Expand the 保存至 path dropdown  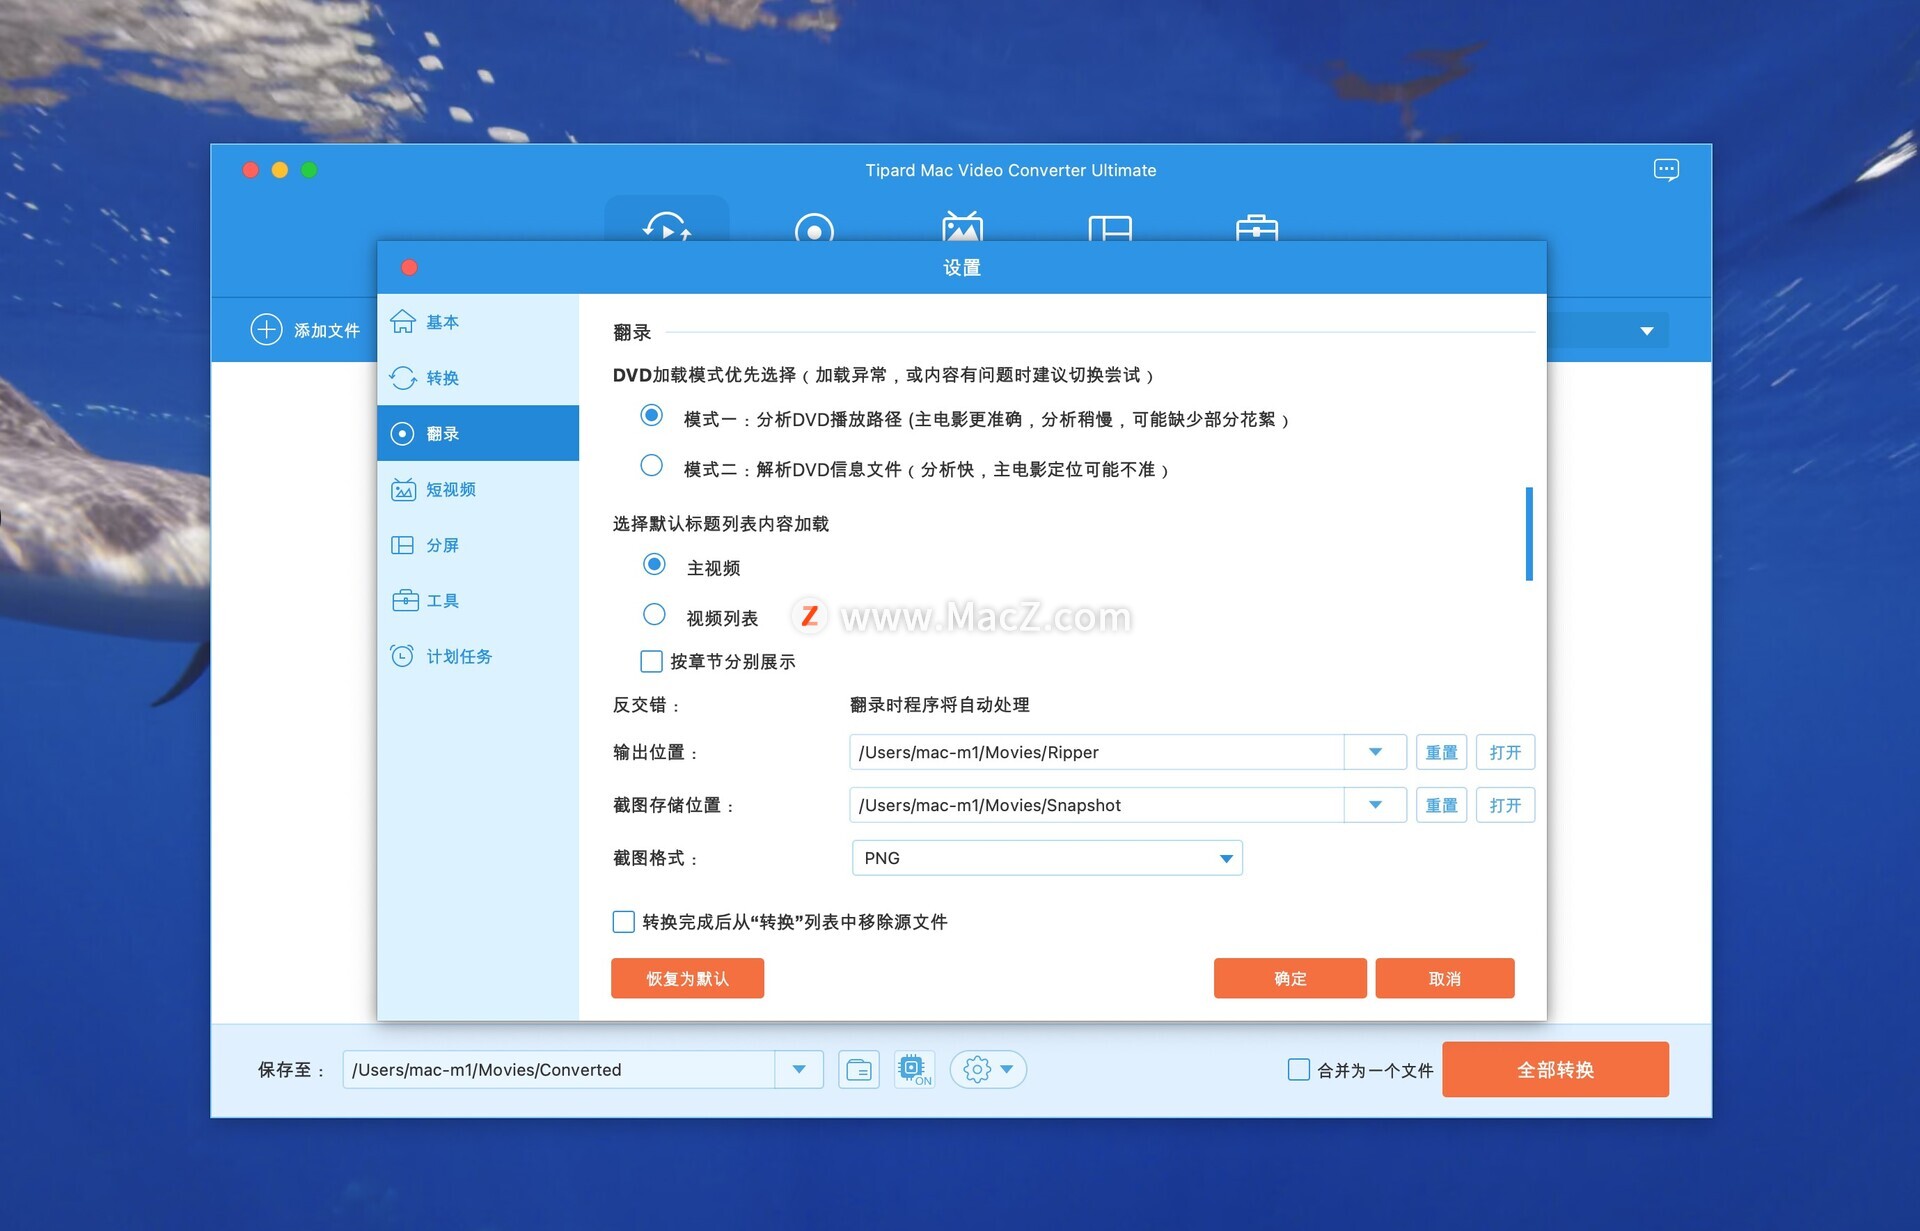tap(799, 1070)
